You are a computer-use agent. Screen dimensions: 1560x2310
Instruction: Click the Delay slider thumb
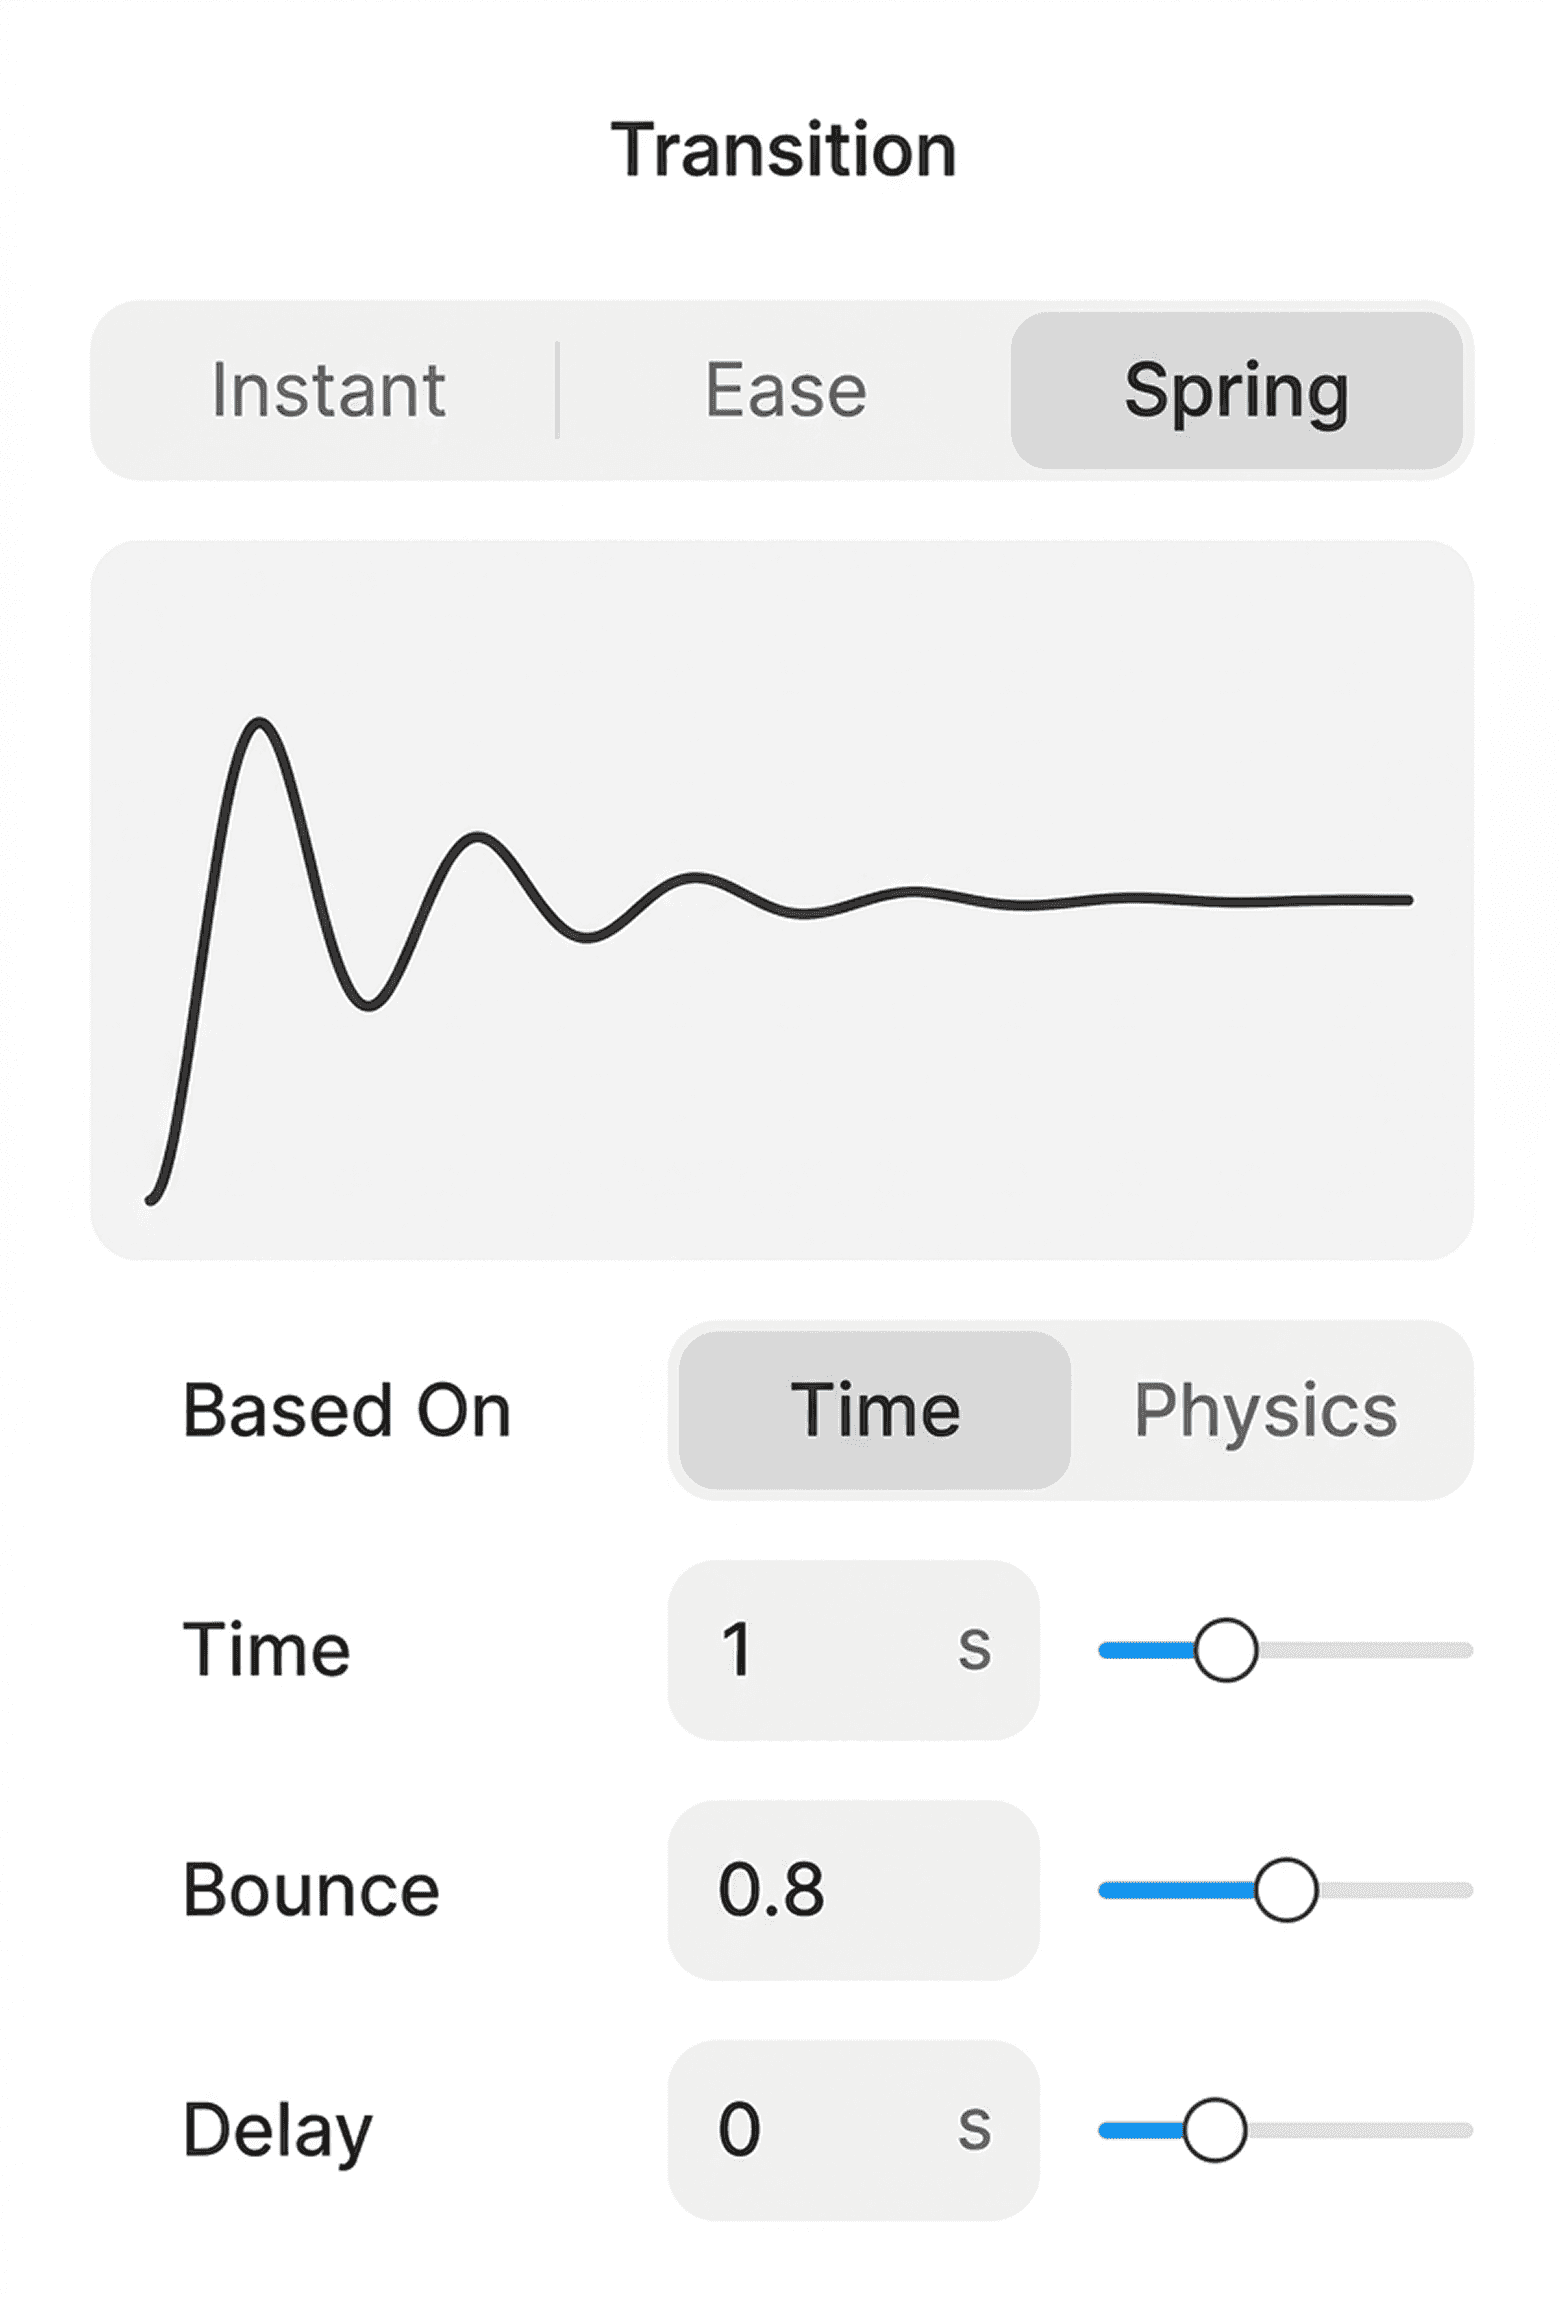click(x=1214, y=2130)
